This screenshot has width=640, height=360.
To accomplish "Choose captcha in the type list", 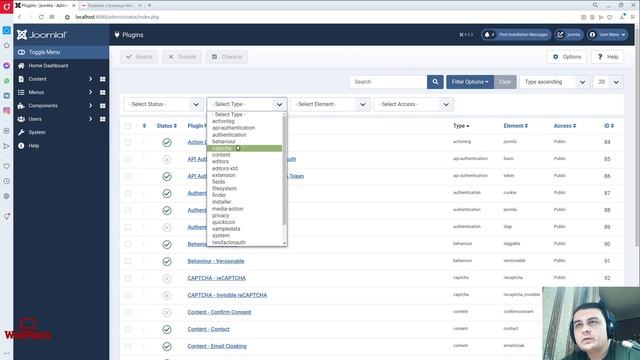I will [244, 148].
